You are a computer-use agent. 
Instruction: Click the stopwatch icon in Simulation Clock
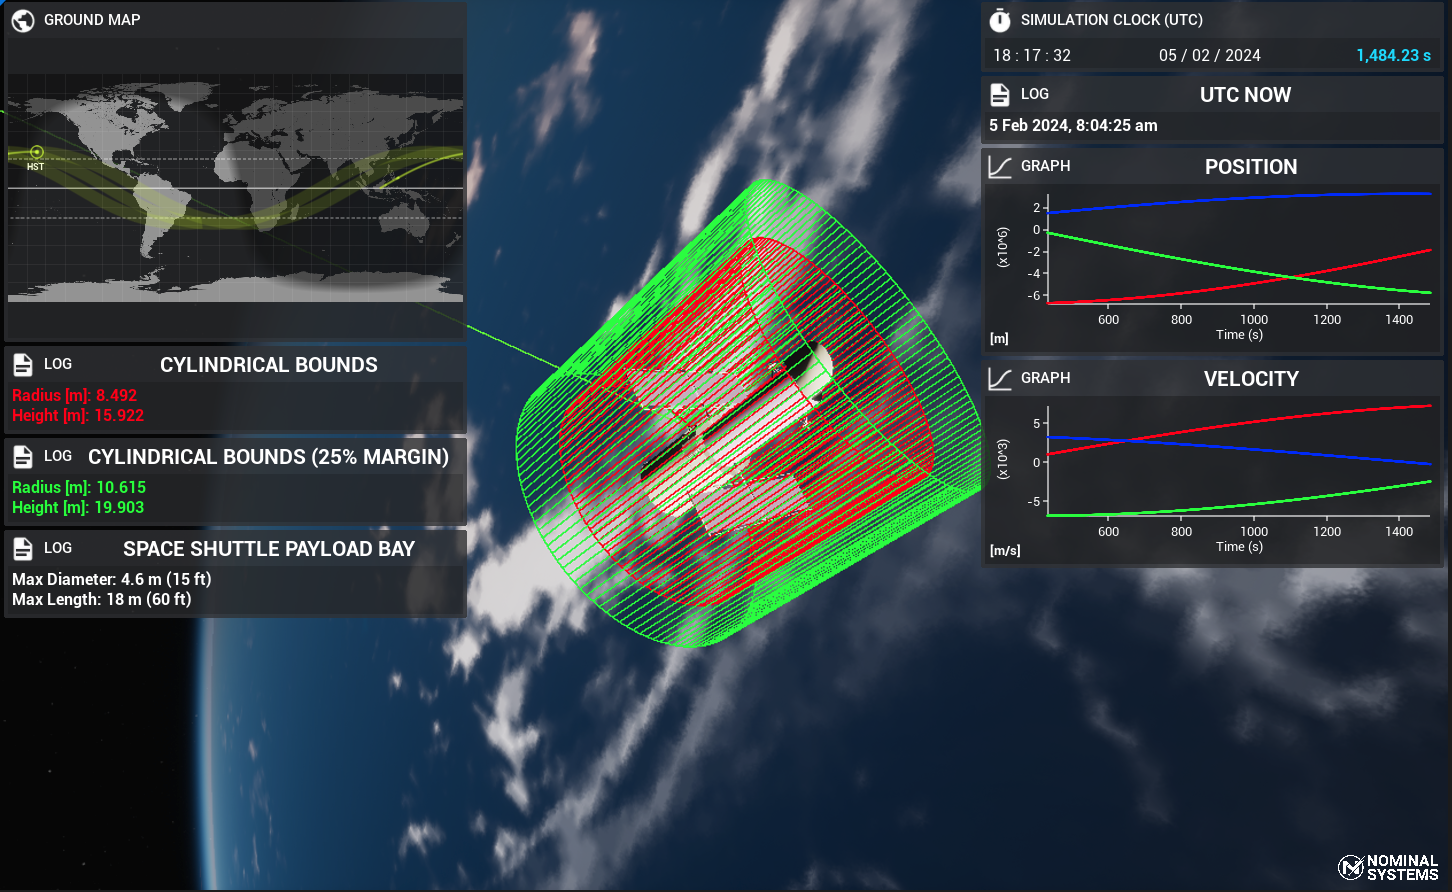(x=1000, y=20)
